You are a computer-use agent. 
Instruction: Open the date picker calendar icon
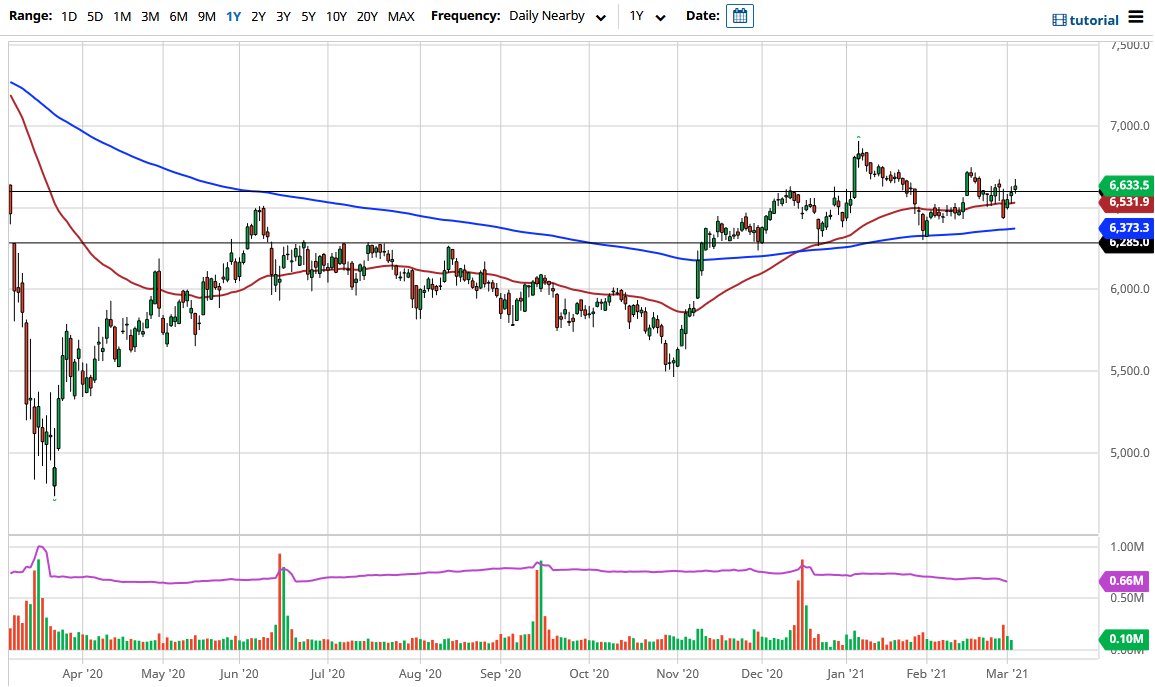pos(739,17)
